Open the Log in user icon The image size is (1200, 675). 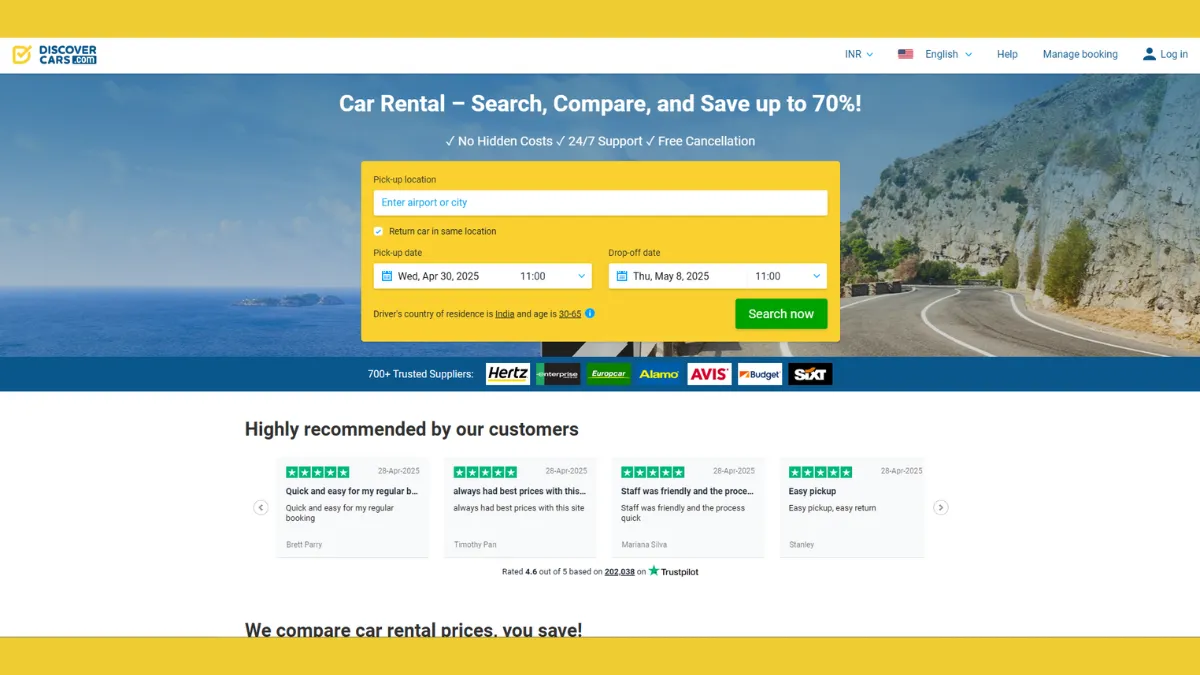point(1149,54)
